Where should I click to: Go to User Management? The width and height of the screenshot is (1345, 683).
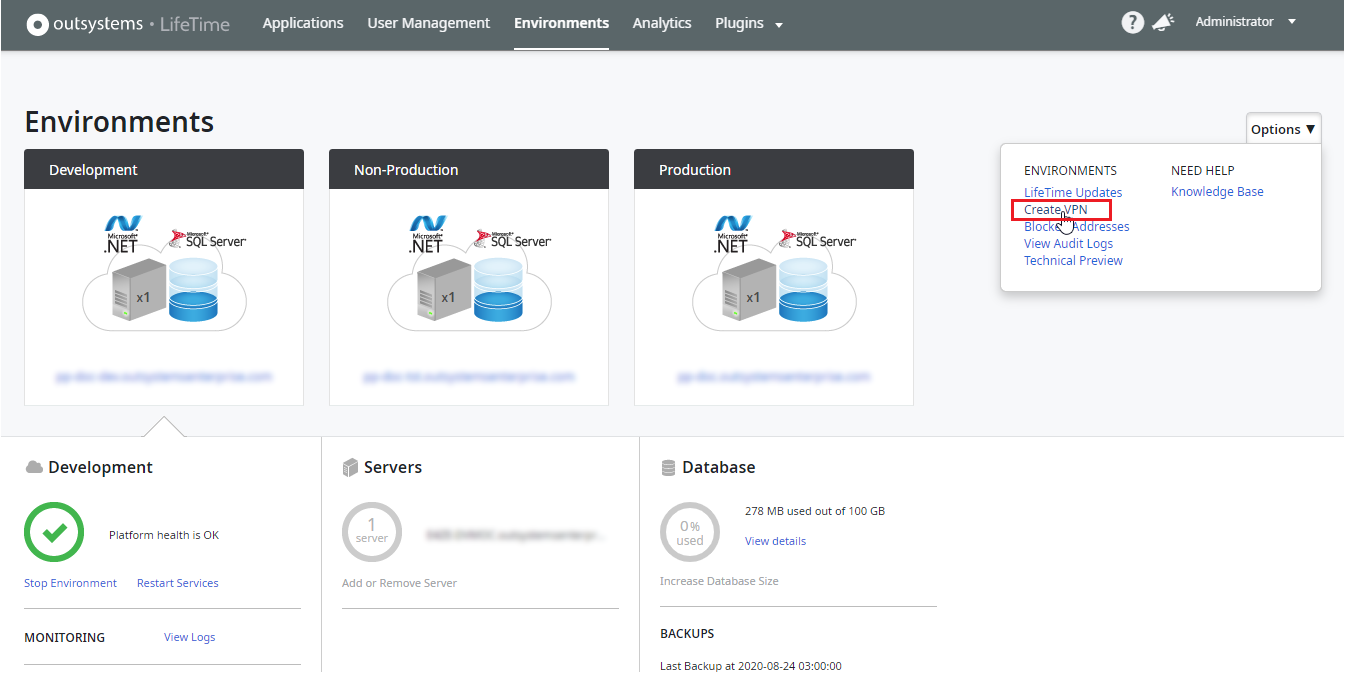point(428,23)
